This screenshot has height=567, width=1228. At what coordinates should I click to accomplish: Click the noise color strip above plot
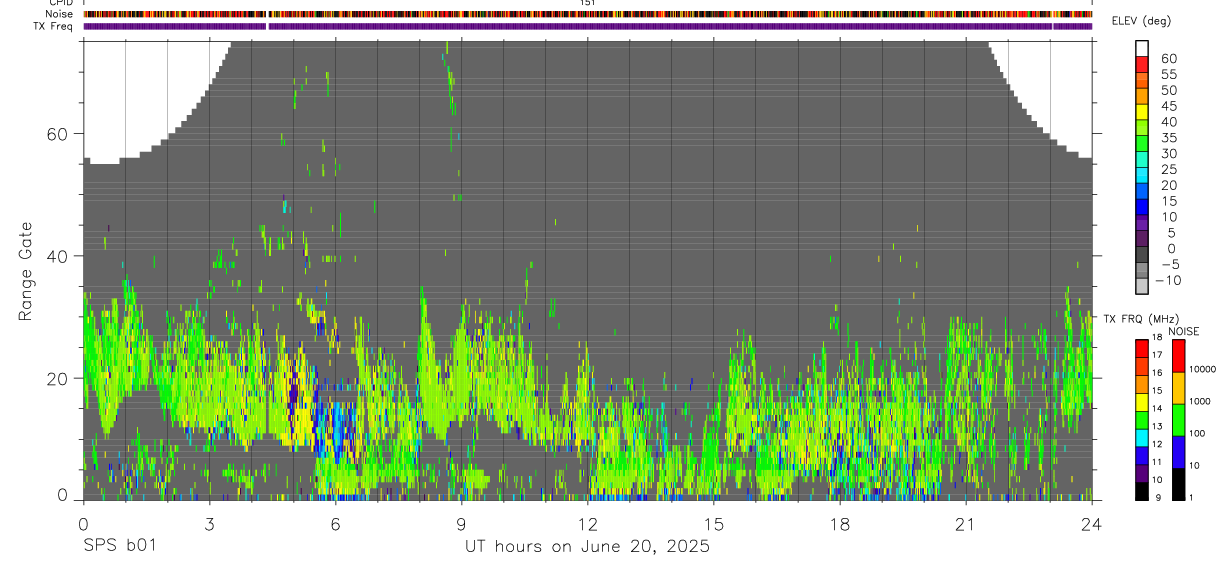(588, 14)
